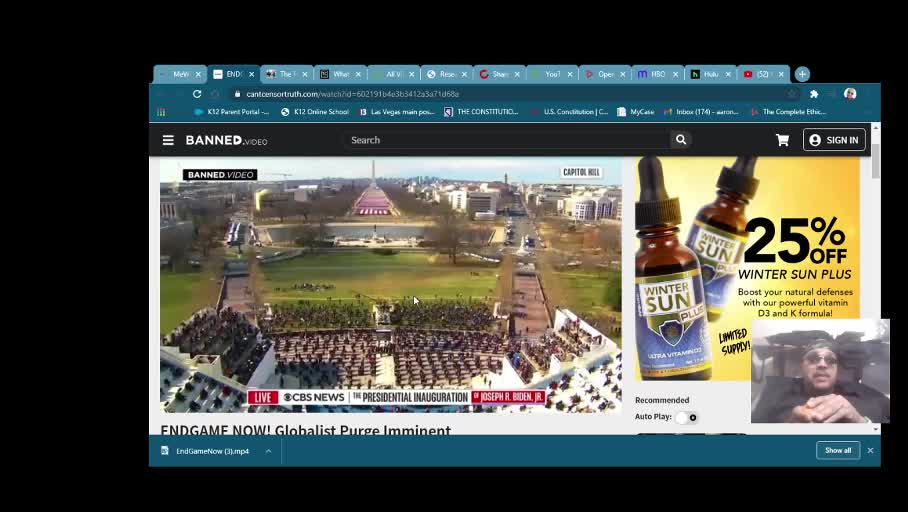Close the YouTube (52) tab
908x512 pixels.
781,74
